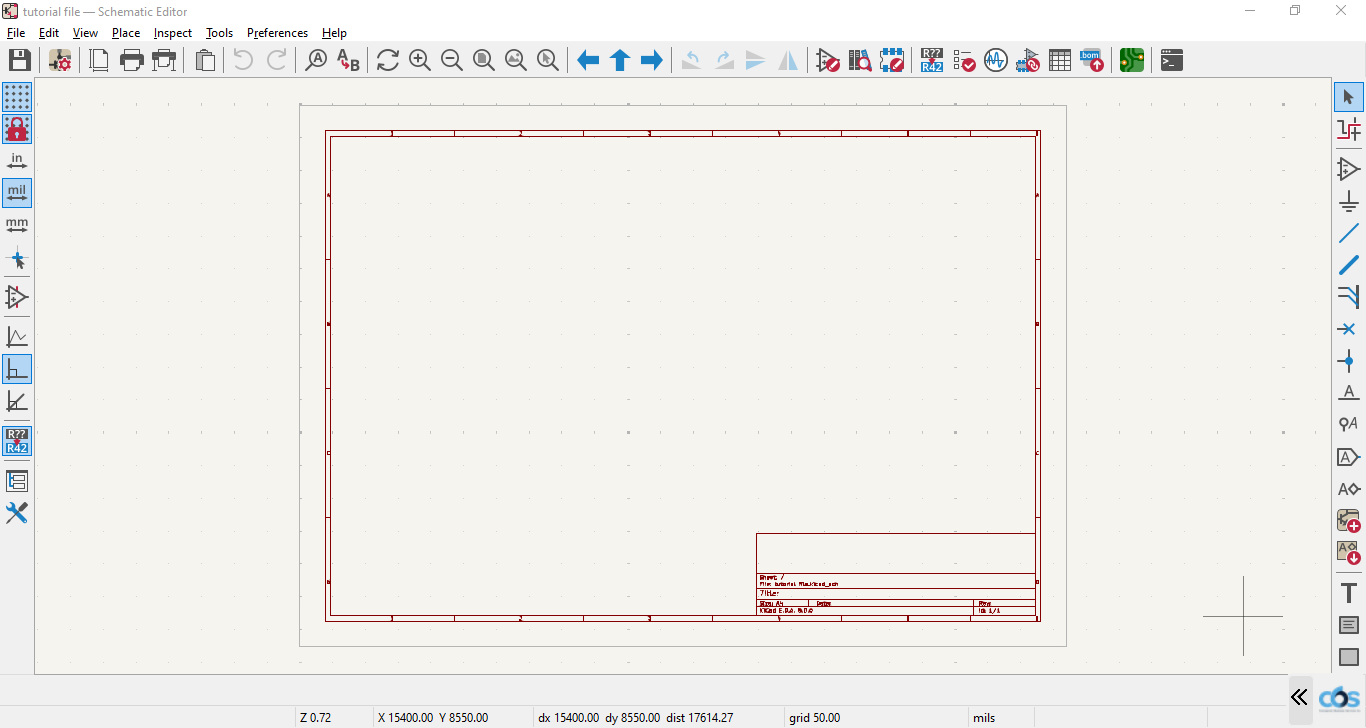Open the Symbol Editor
Viewport: 1366px width, 728px height.
coord(828,60)
